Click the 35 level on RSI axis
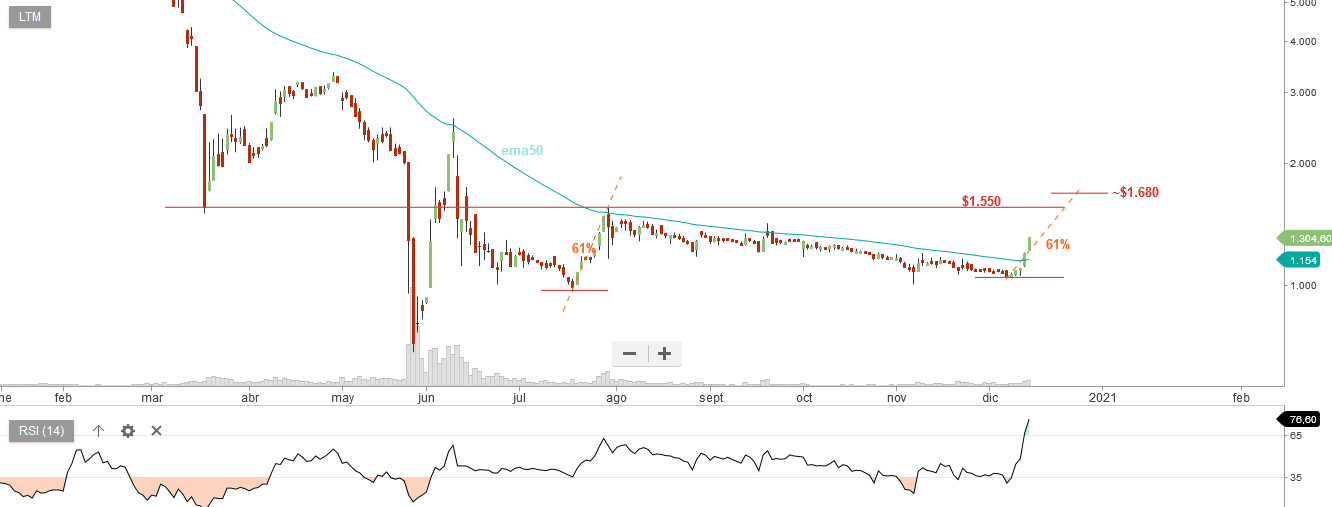The height and width of the screenshot is (507, 1332). [1295, 477]
